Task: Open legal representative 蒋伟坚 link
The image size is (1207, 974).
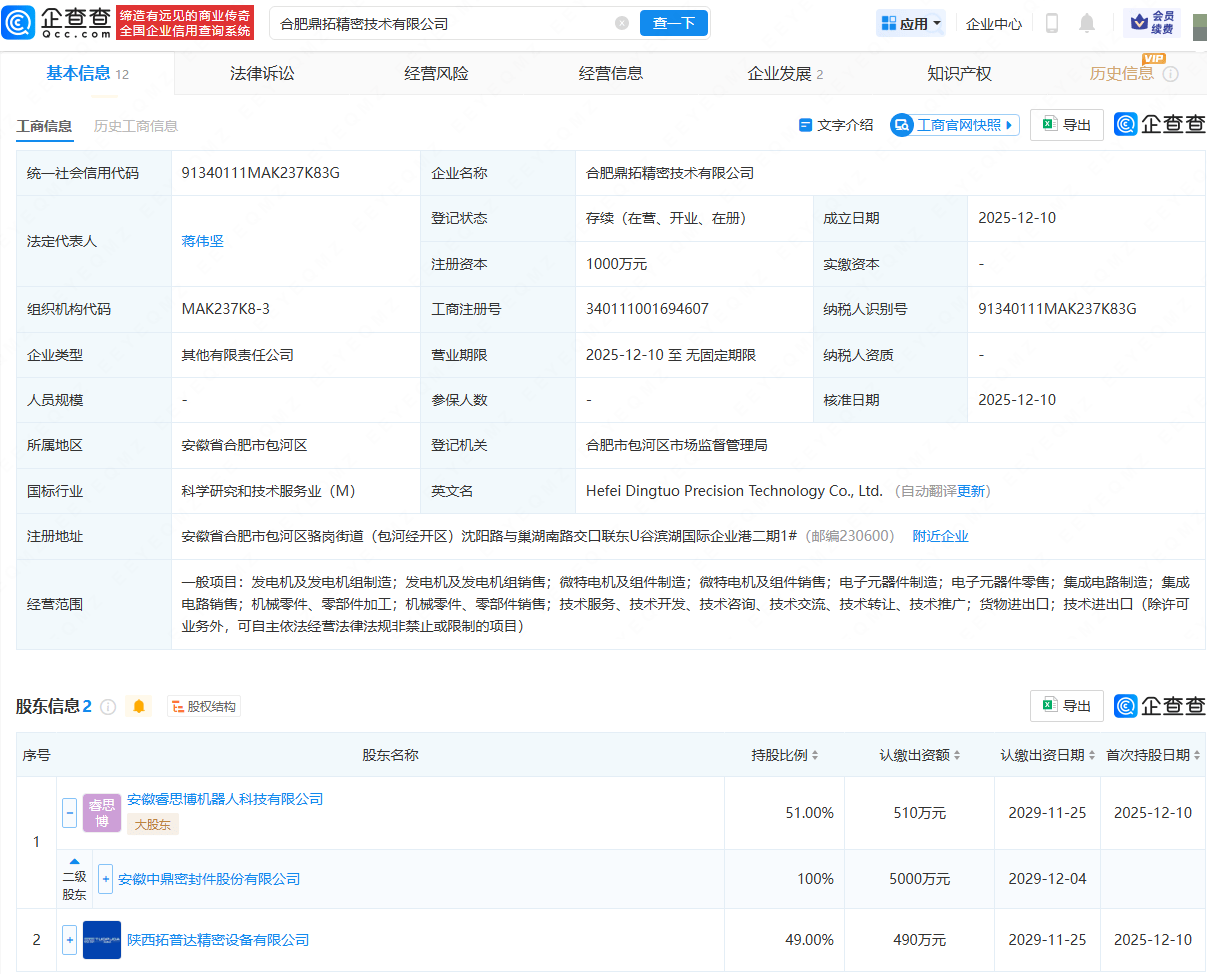Action: point(203,241)
